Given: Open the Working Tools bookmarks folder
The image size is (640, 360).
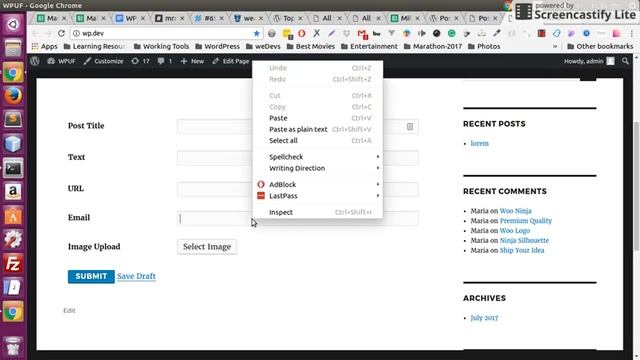Looking at the screenshot, I should coord(162,47).
